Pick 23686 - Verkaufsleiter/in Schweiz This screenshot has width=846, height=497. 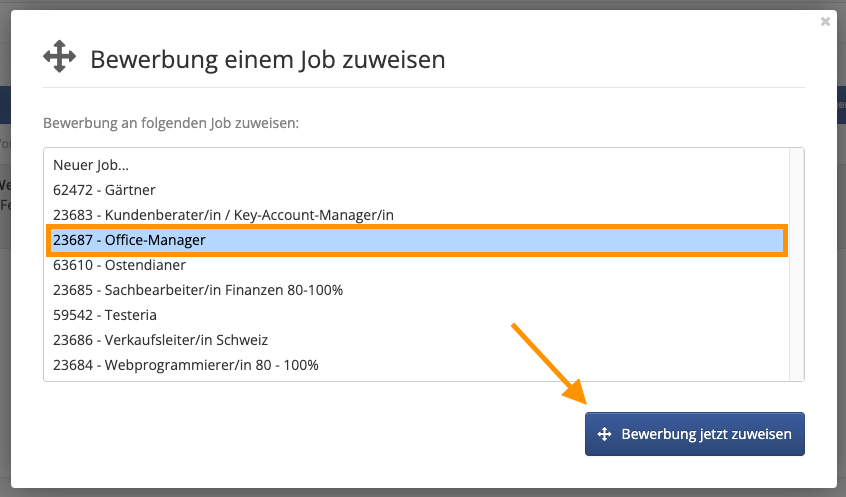pyautogui.click(x=416, y=340)
